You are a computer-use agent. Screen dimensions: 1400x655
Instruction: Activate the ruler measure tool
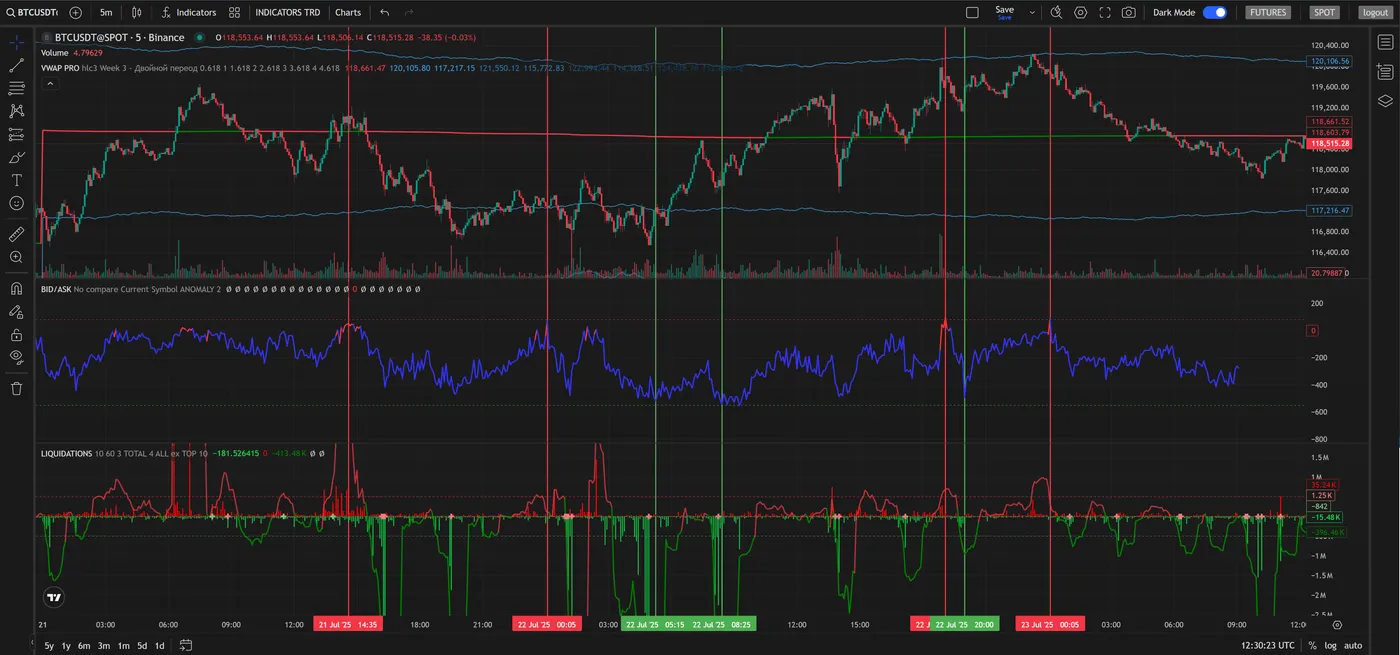[x=16, y=234]
